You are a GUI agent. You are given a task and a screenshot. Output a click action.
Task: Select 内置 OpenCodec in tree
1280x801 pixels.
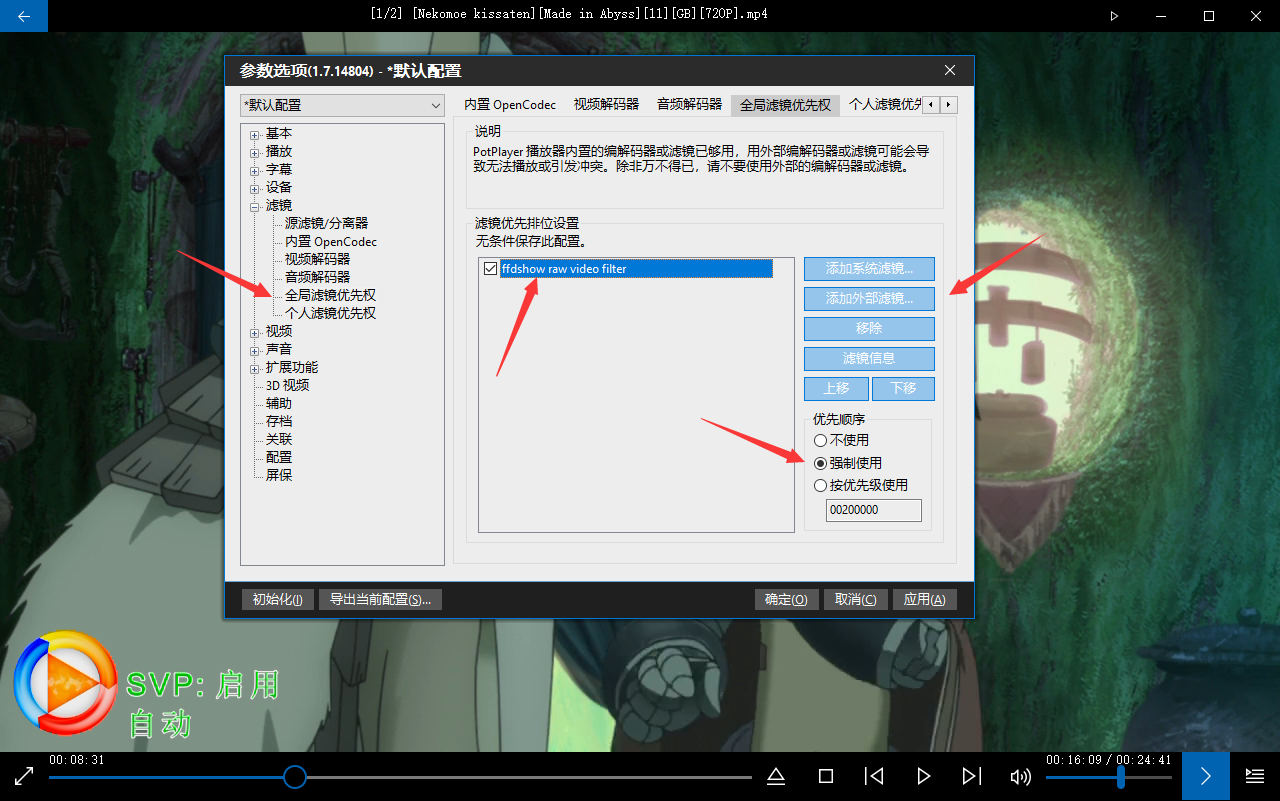pos(330,241)
